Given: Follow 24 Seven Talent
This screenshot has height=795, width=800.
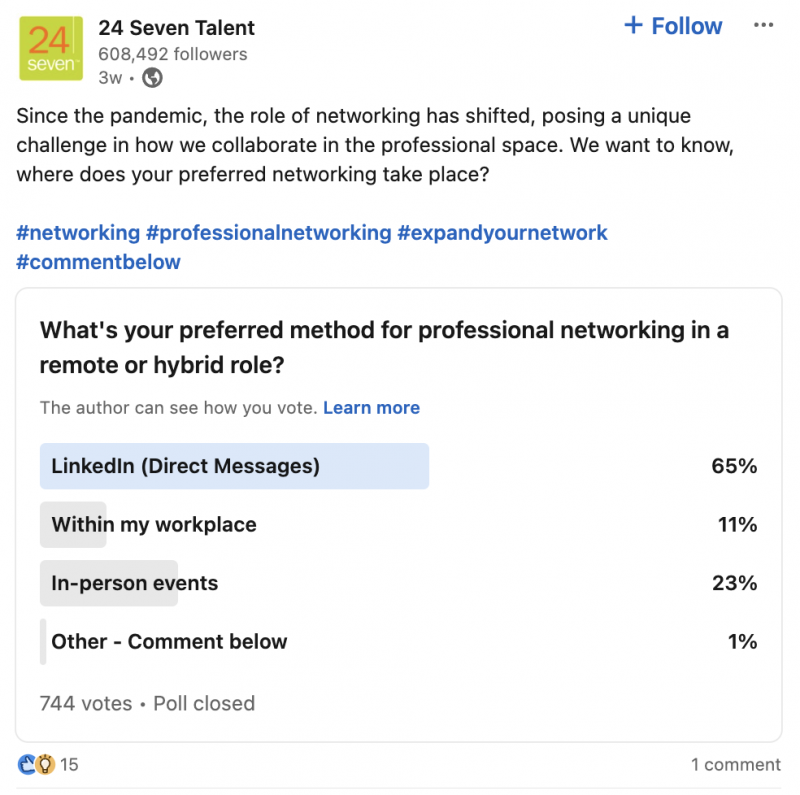Looking at the screenshot, I should click(673, 26).
